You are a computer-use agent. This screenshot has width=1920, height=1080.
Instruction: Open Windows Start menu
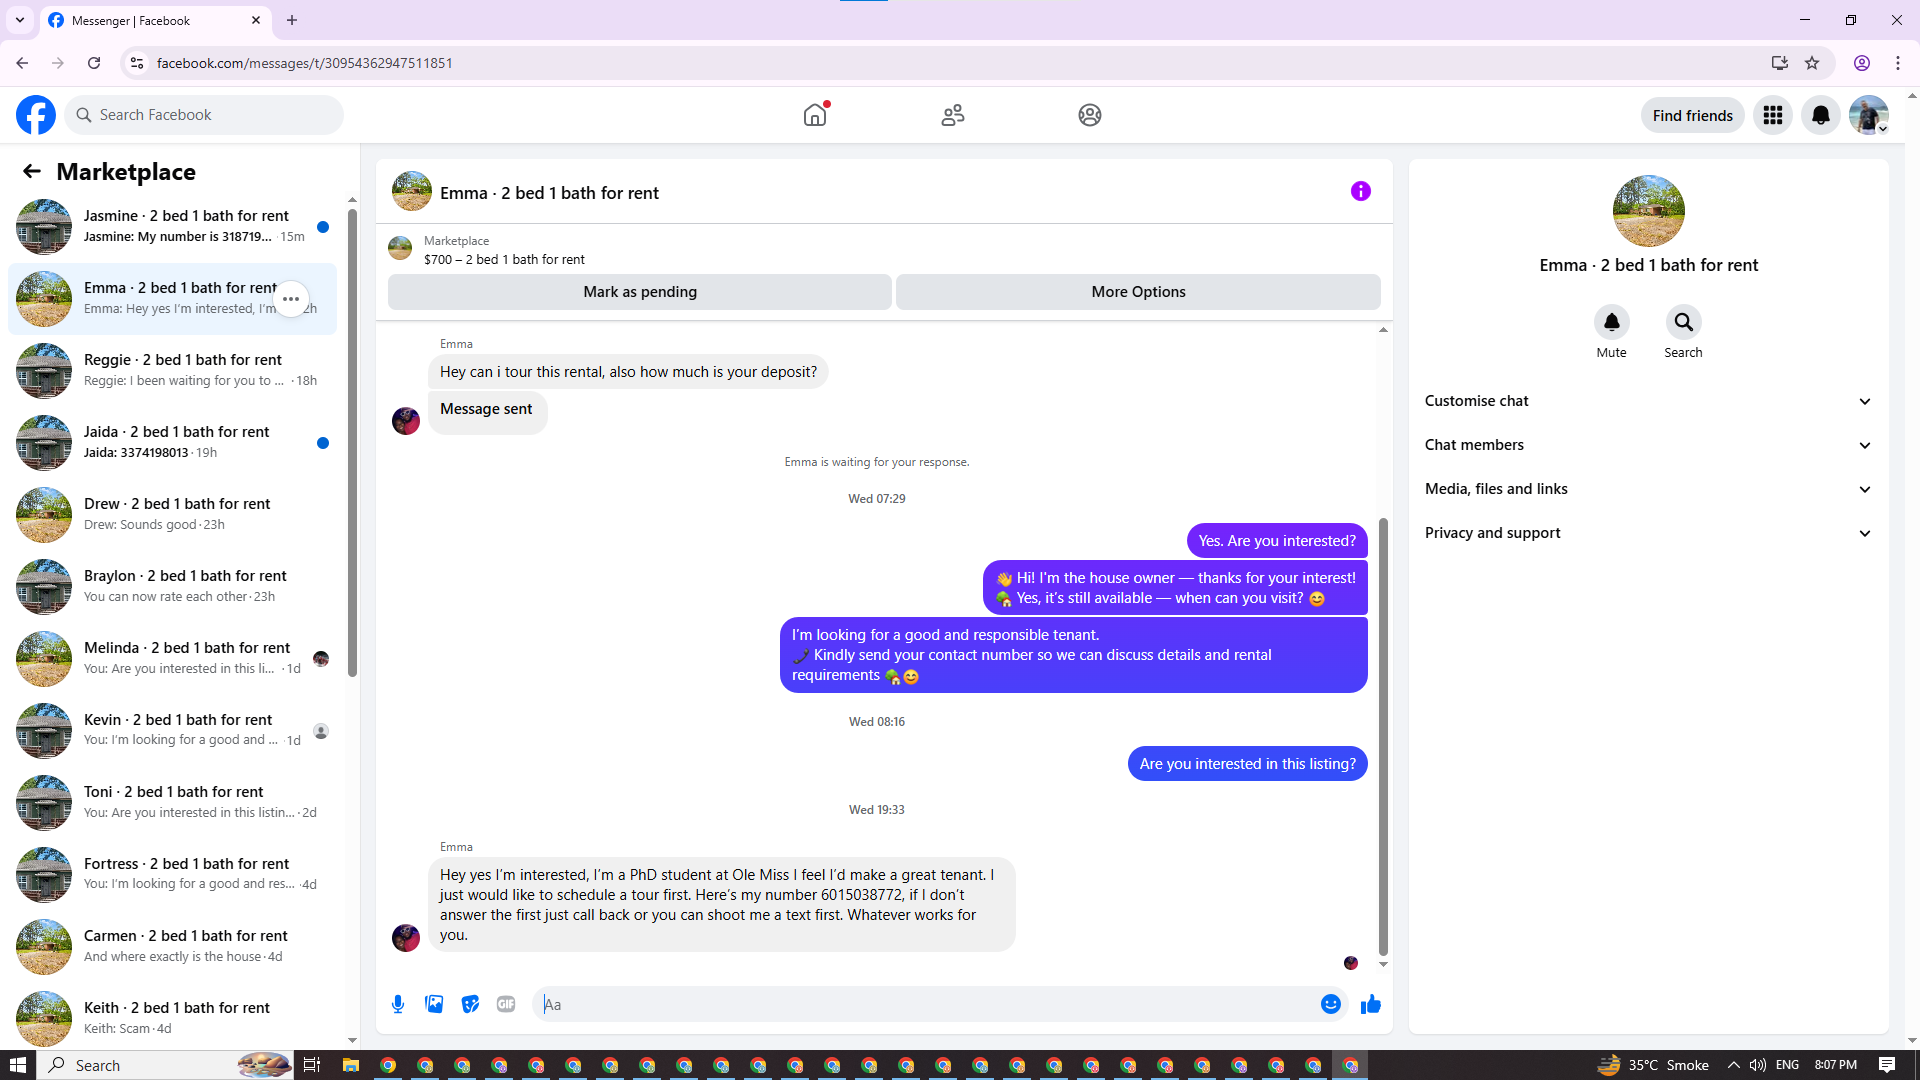[18, 1065]
